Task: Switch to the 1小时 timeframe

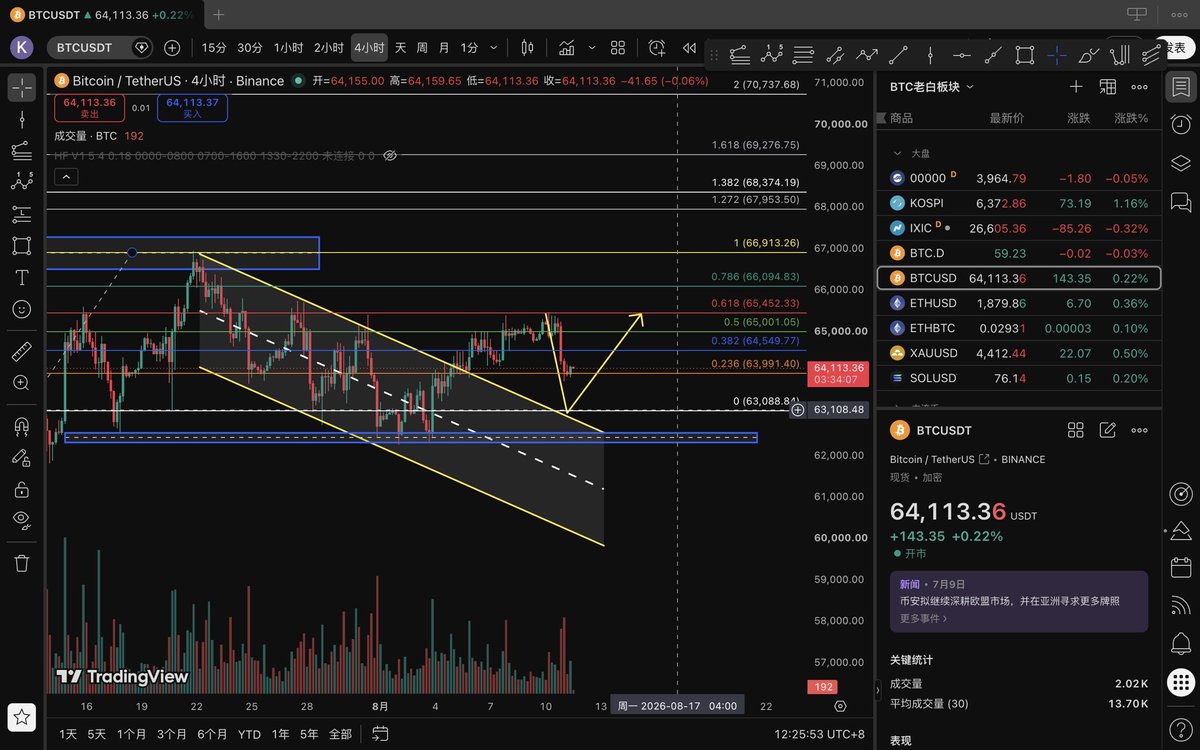Action: tap(289, 47)
